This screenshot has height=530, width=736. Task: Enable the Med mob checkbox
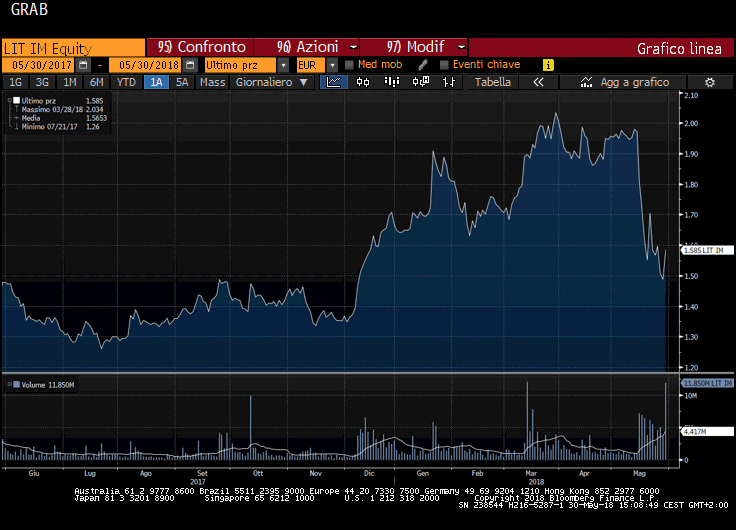pos(349,64)
